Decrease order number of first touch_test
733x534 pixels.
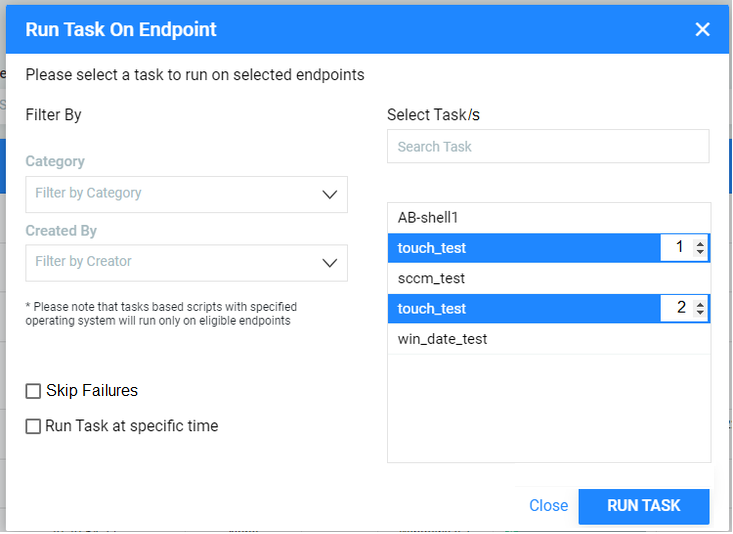[x=700, y=252]
